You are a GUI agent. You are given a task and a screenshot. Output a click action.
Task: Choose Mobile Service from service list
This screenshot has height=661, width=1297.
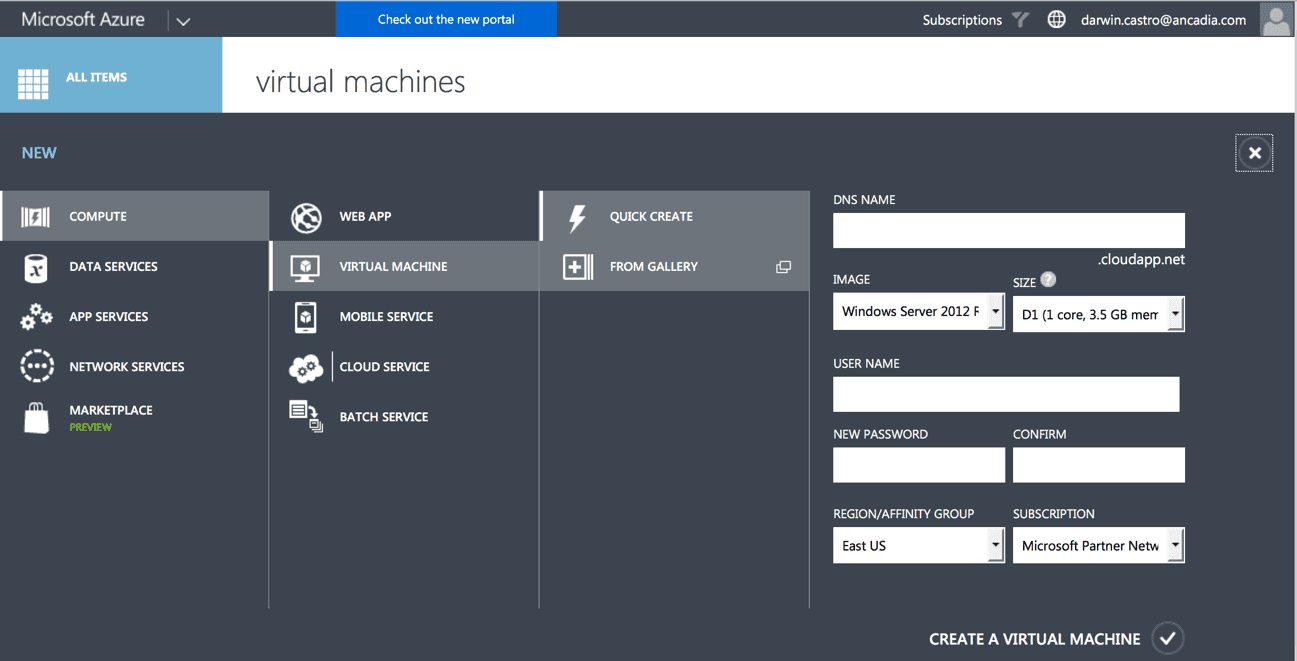405,317
